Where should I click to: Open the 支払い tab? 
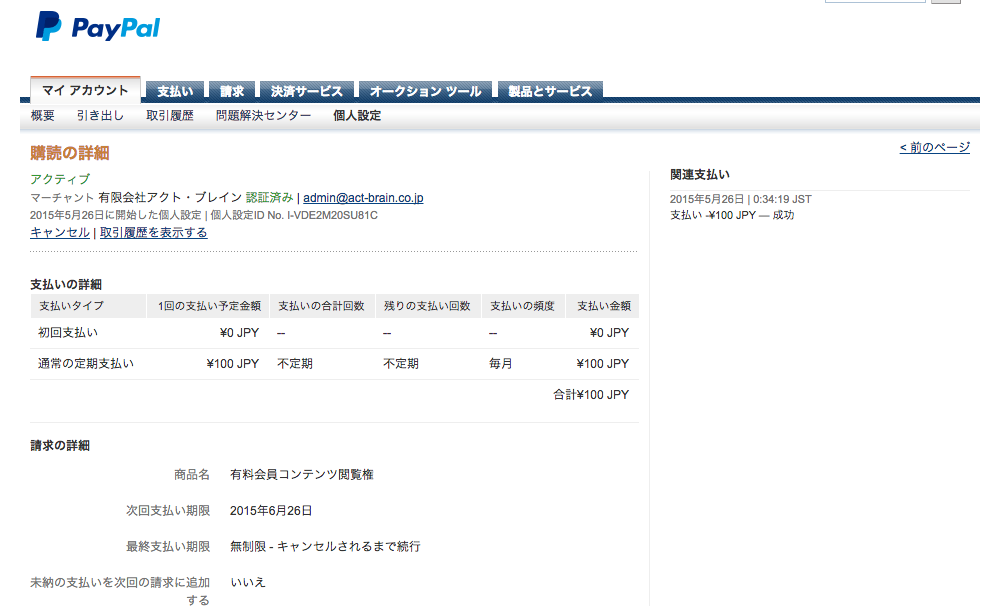[x=174, y=90]
